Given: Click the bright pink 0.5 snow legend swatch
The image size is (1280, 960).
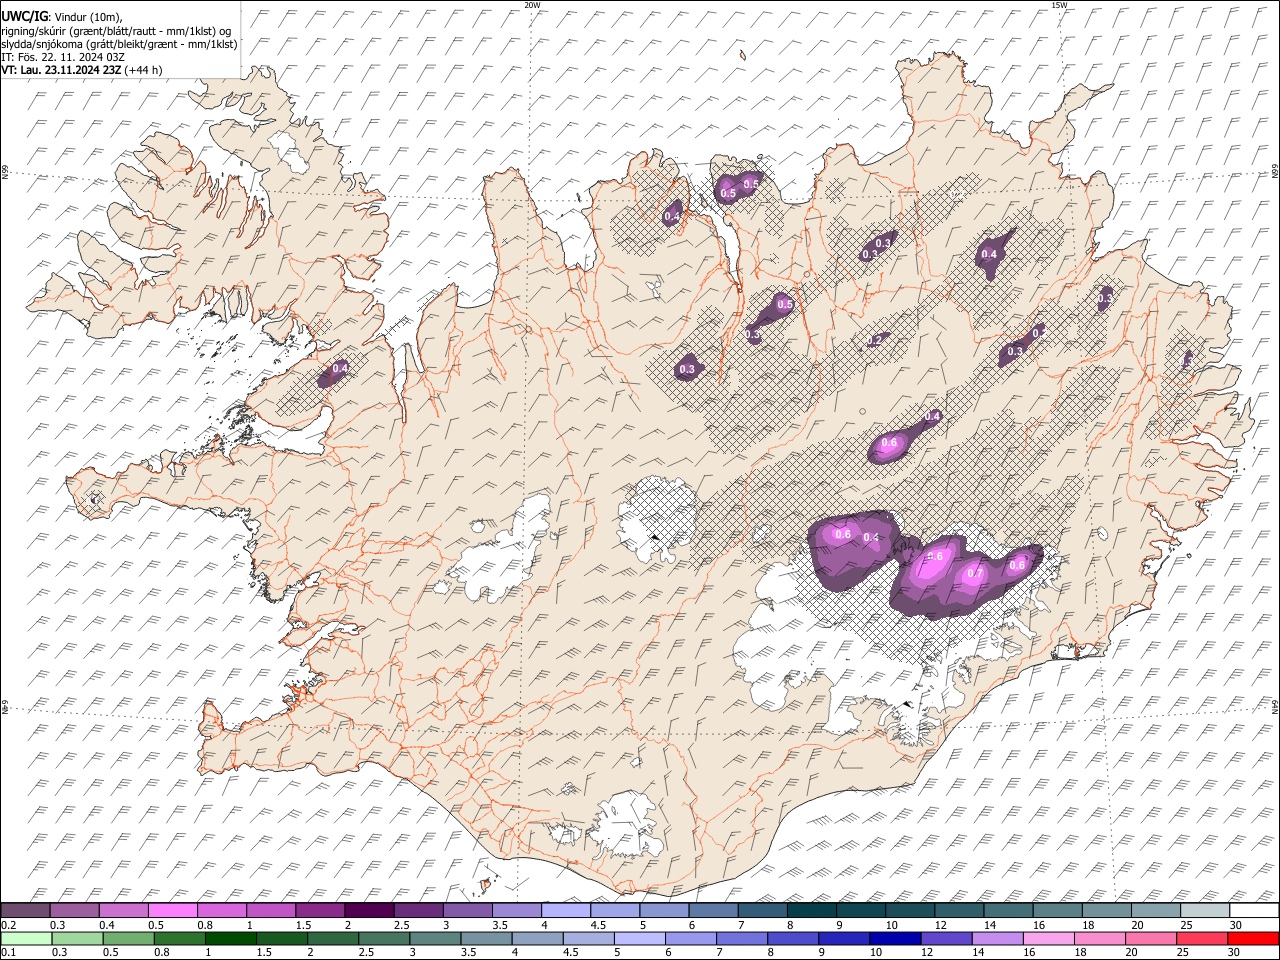Looking at the screenshot, I should (172, 911).
